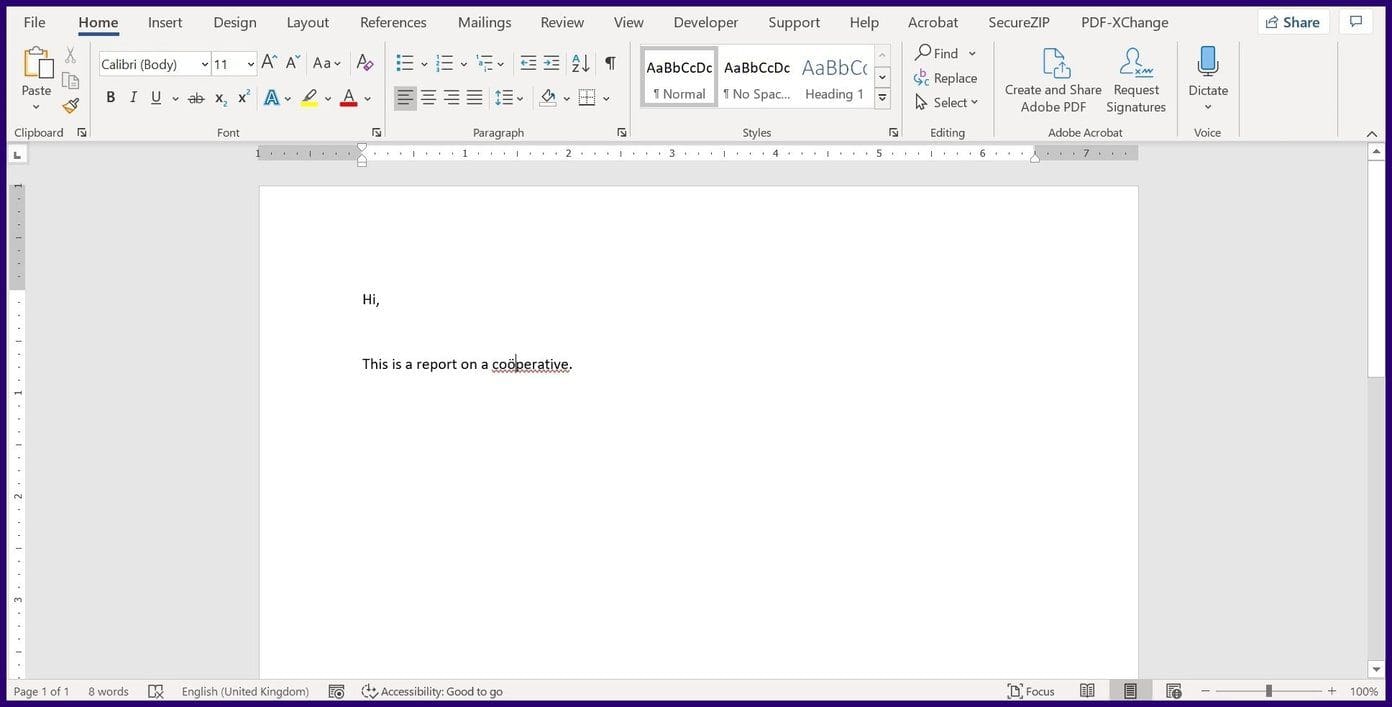Open line spacing dropdown
Screen dimensions: 1392x707
pyautogui.click(x=509, y=98)
